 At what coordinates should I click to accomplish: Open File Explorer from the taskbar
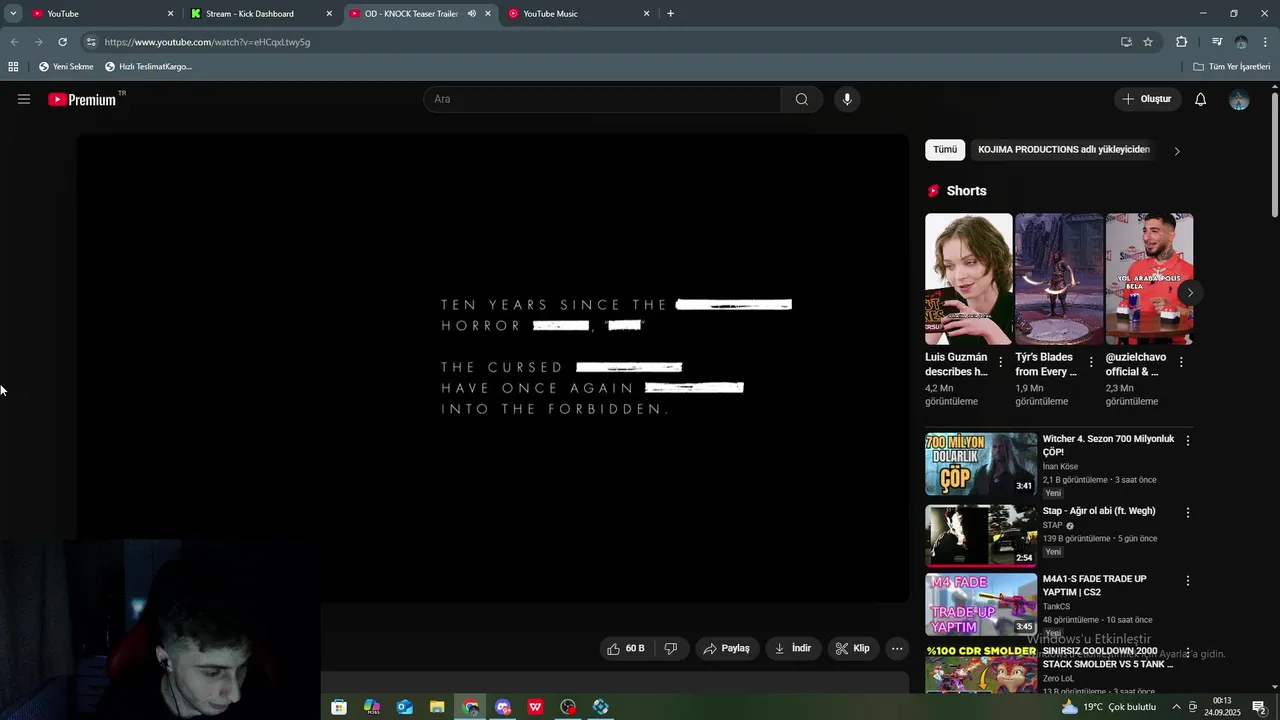437,707
